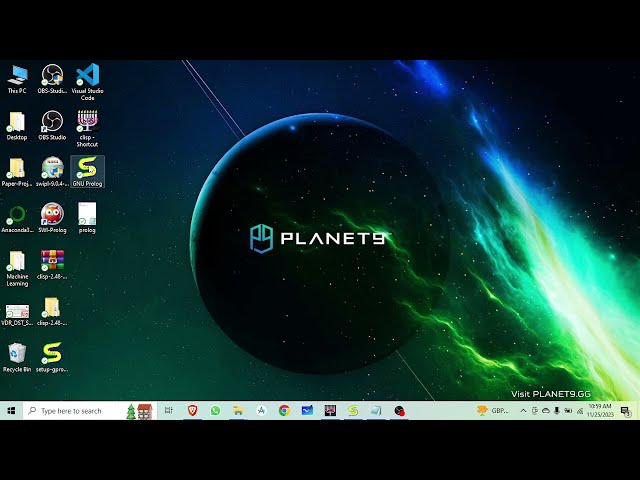640x480 pixels.
Task: Open File Explorer from the taskbar
Action: (238, 411)
